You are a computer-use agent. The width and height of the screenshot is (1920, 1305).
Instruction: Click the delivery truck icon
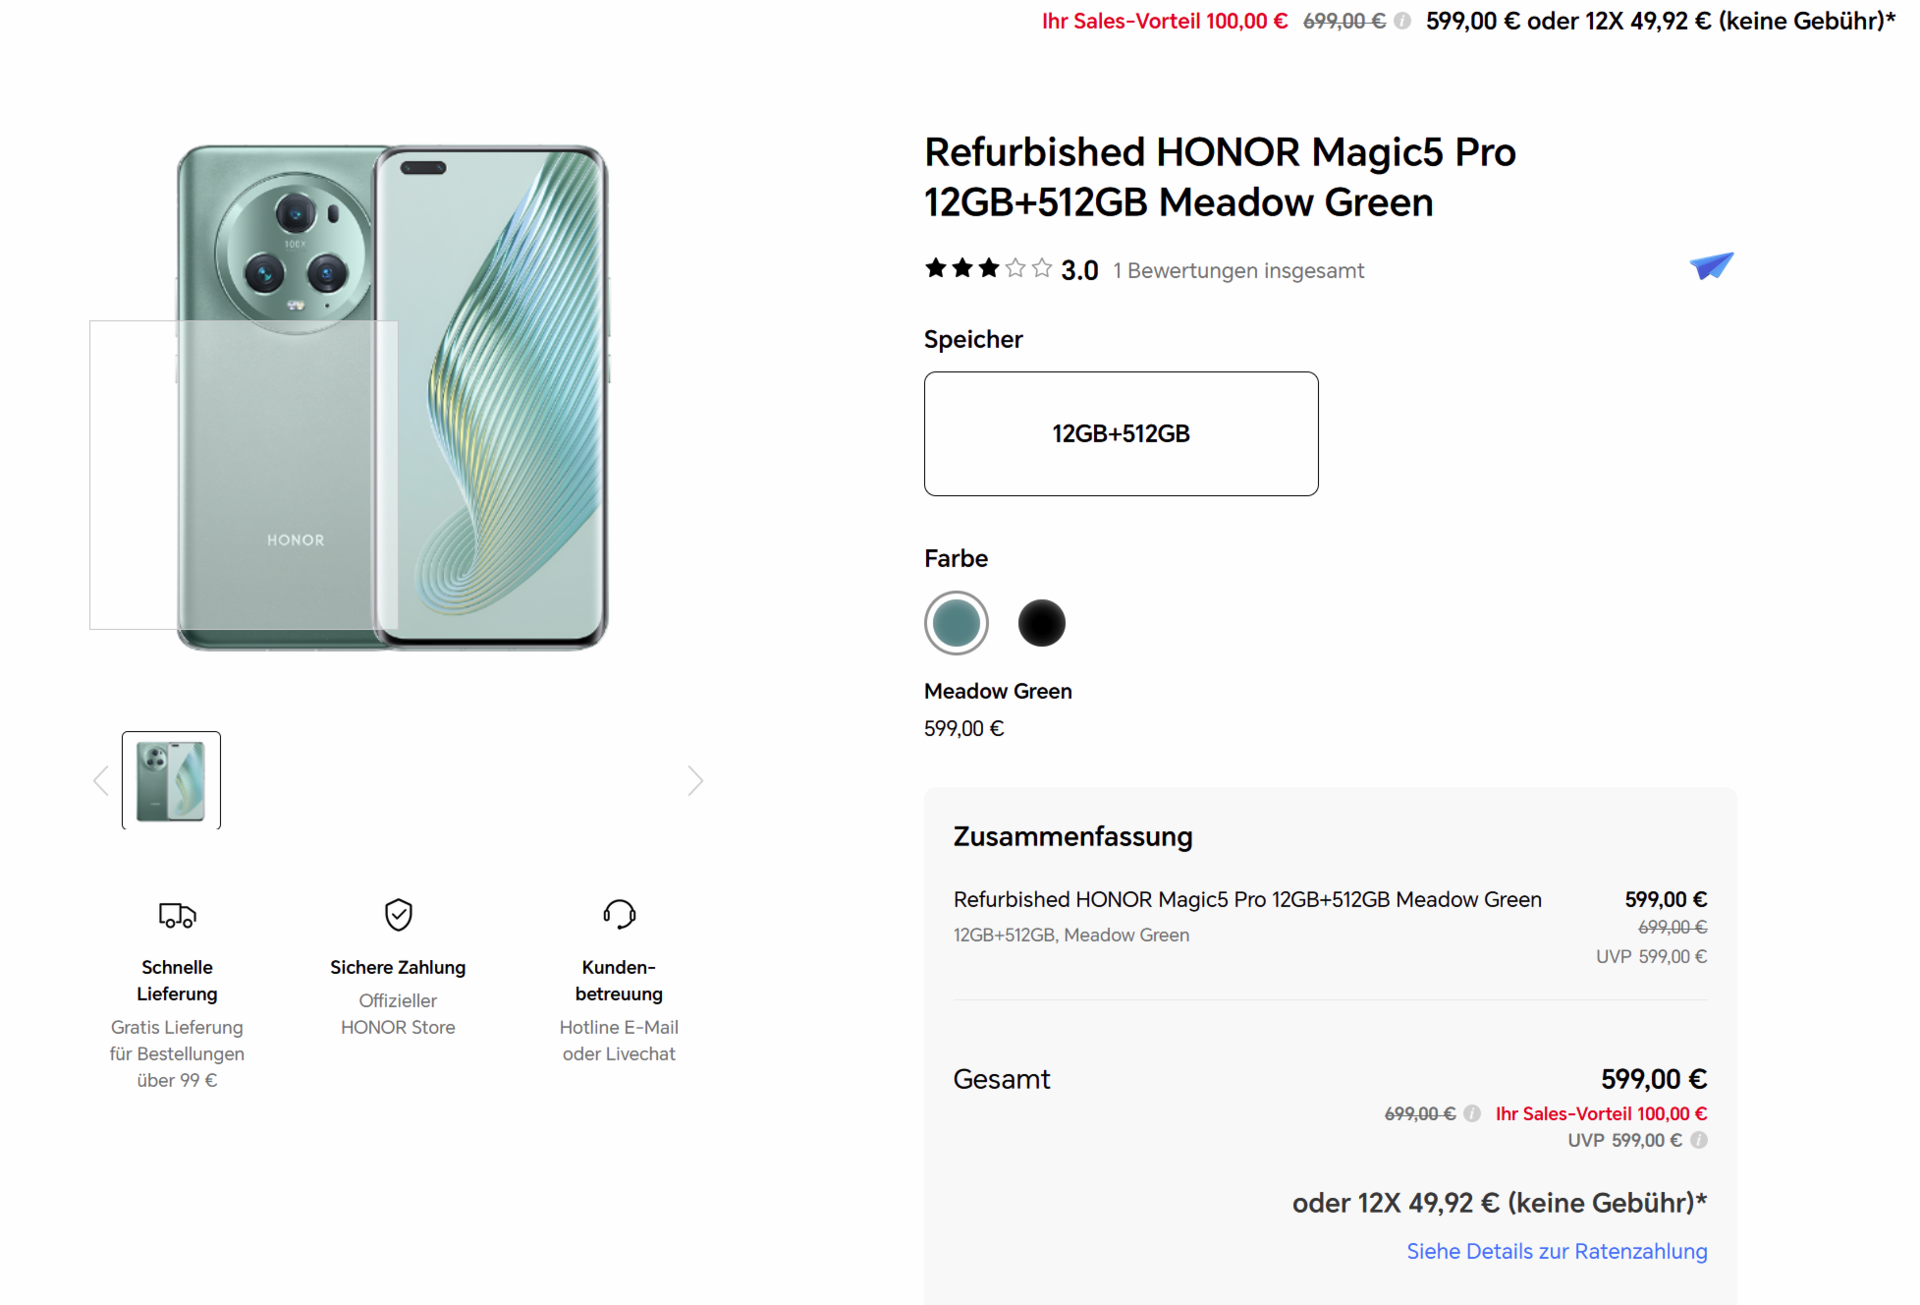177,915
